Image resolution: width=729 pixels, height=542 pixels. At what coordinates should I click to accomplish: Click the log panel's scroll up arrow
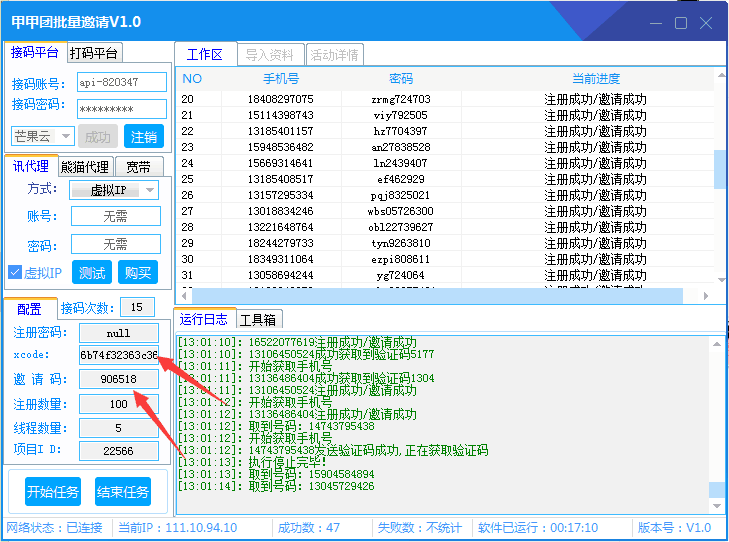point(716,344)
